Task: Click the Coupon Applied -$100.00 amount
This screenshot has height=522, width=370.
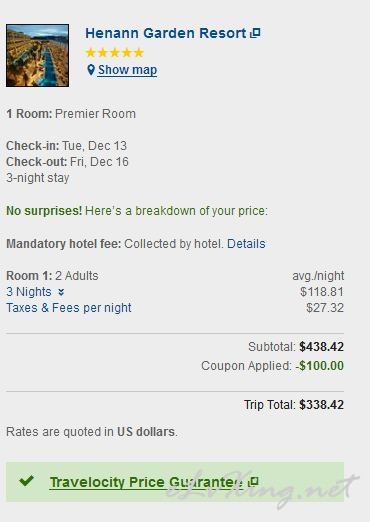Action: pos(320,366)
